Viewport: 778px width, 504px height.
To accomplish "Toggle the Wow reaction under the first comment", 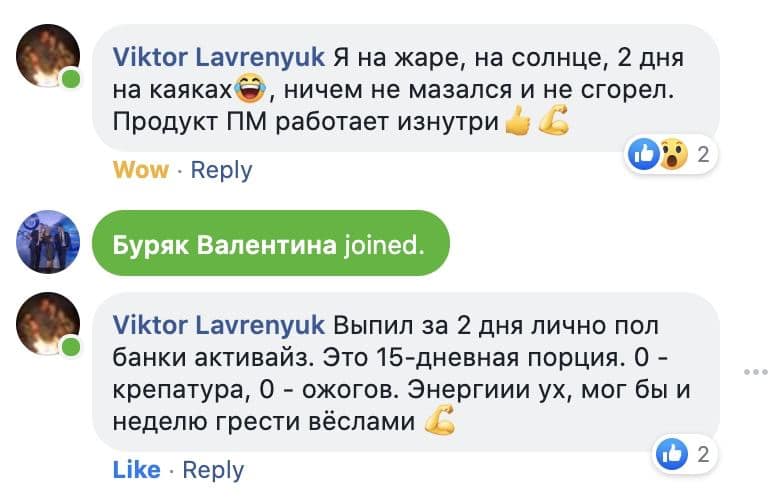I will tap(141, 170).
